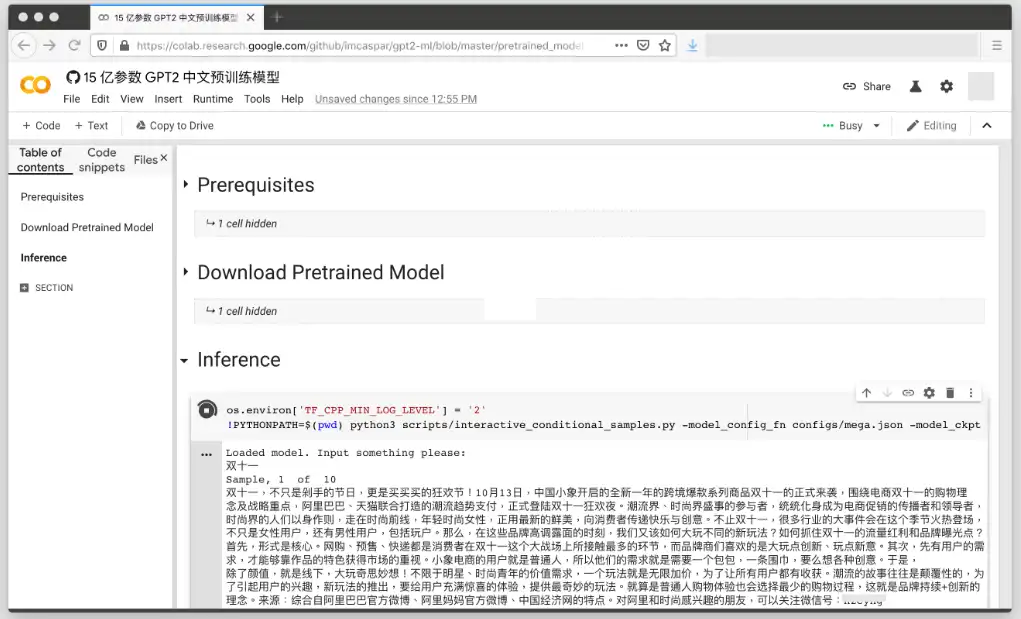Click Copy to Drive button
This screenshot has width=1021, height=619.
tap(175, 126)
